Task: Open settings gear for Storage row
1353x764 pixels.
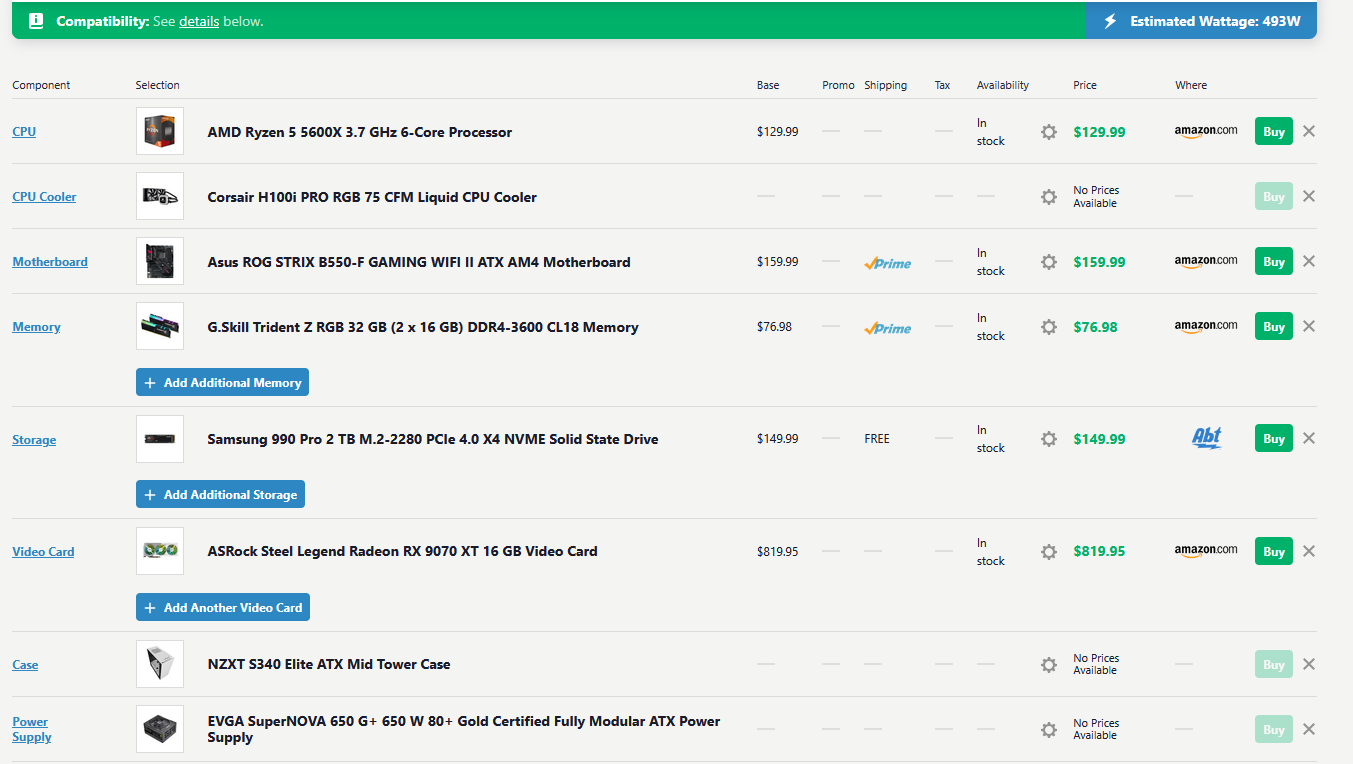Action: click(x=1049, y=439)
